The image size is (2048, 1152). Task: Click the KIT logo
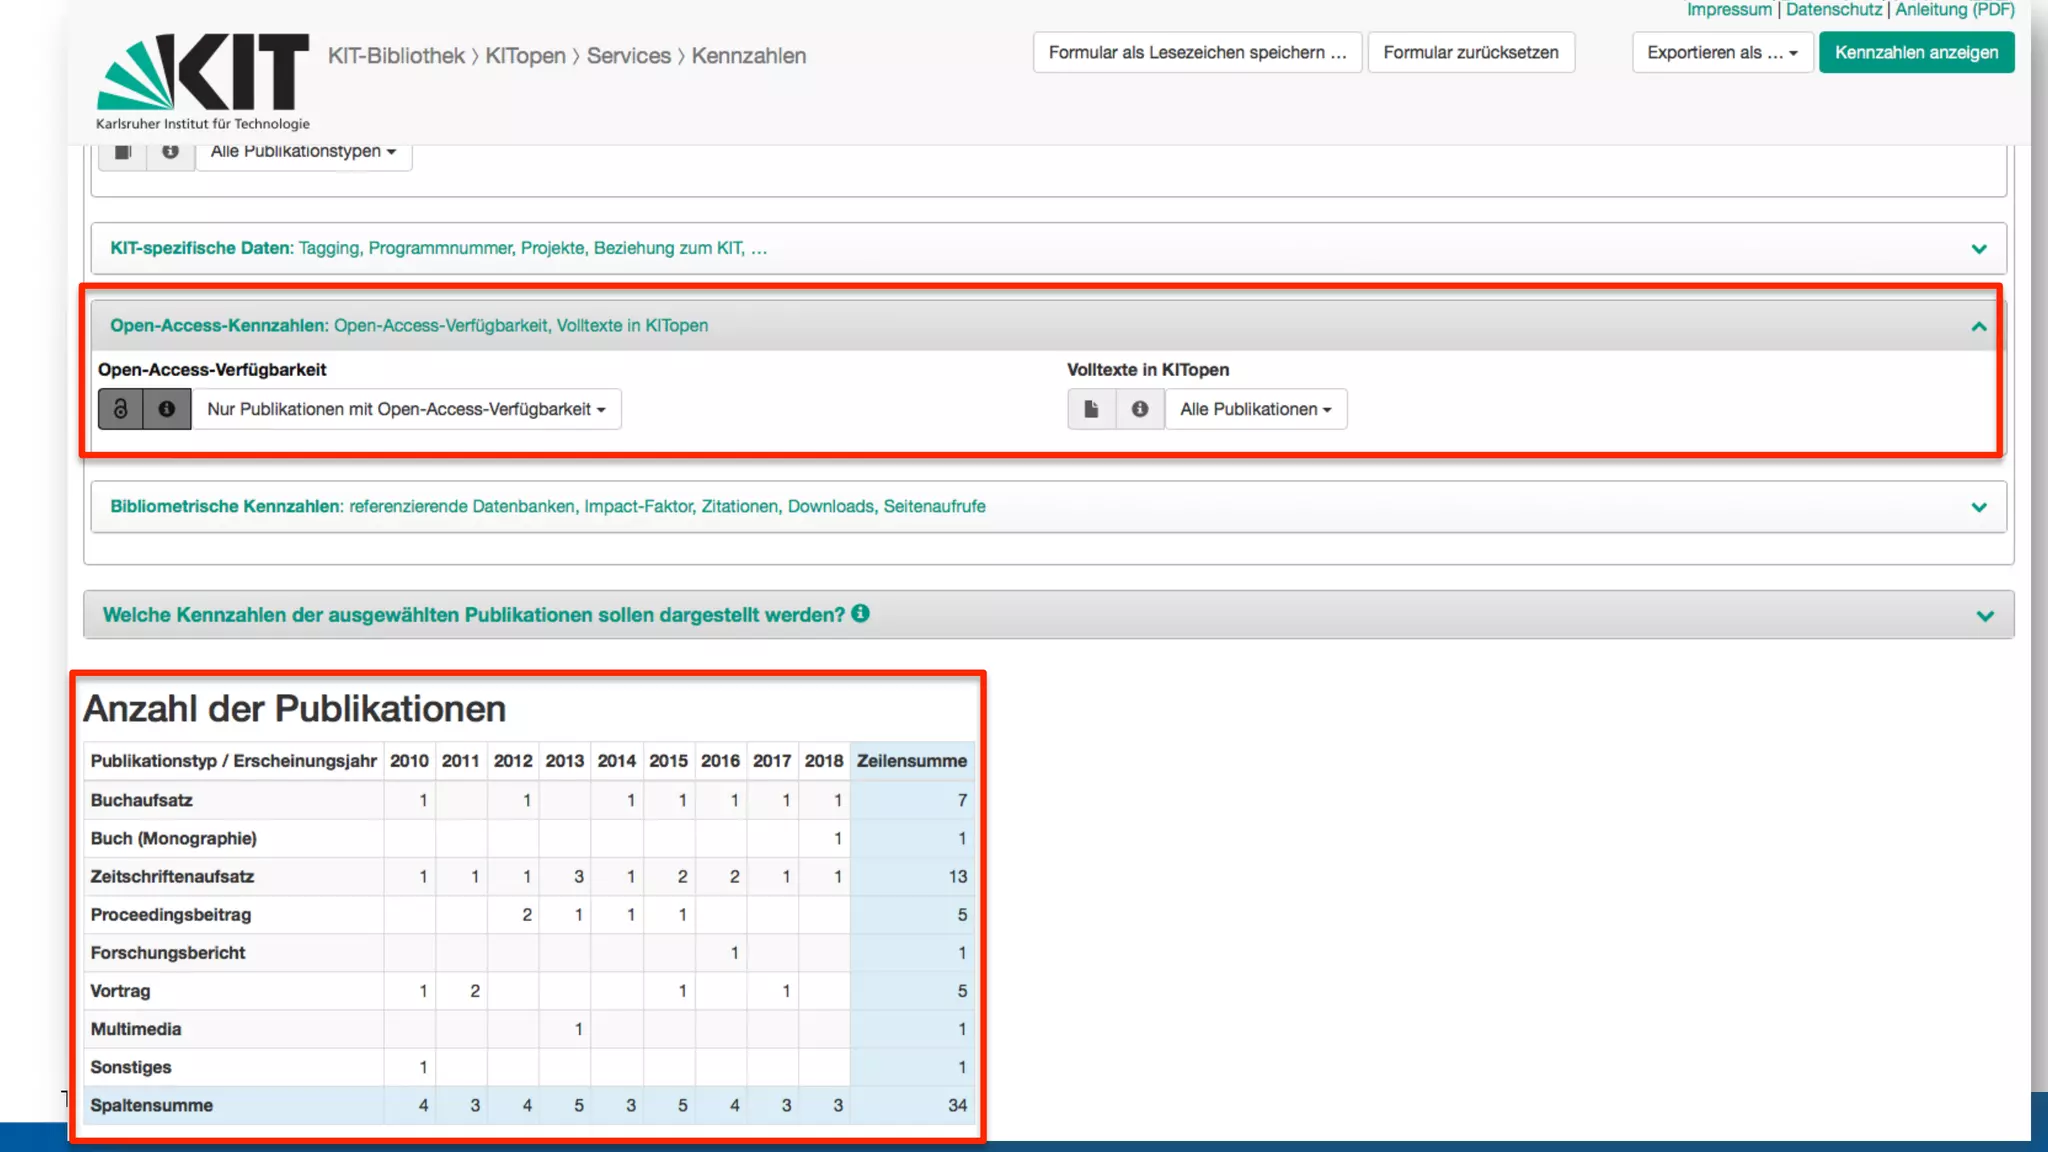[x=203, y=80]
